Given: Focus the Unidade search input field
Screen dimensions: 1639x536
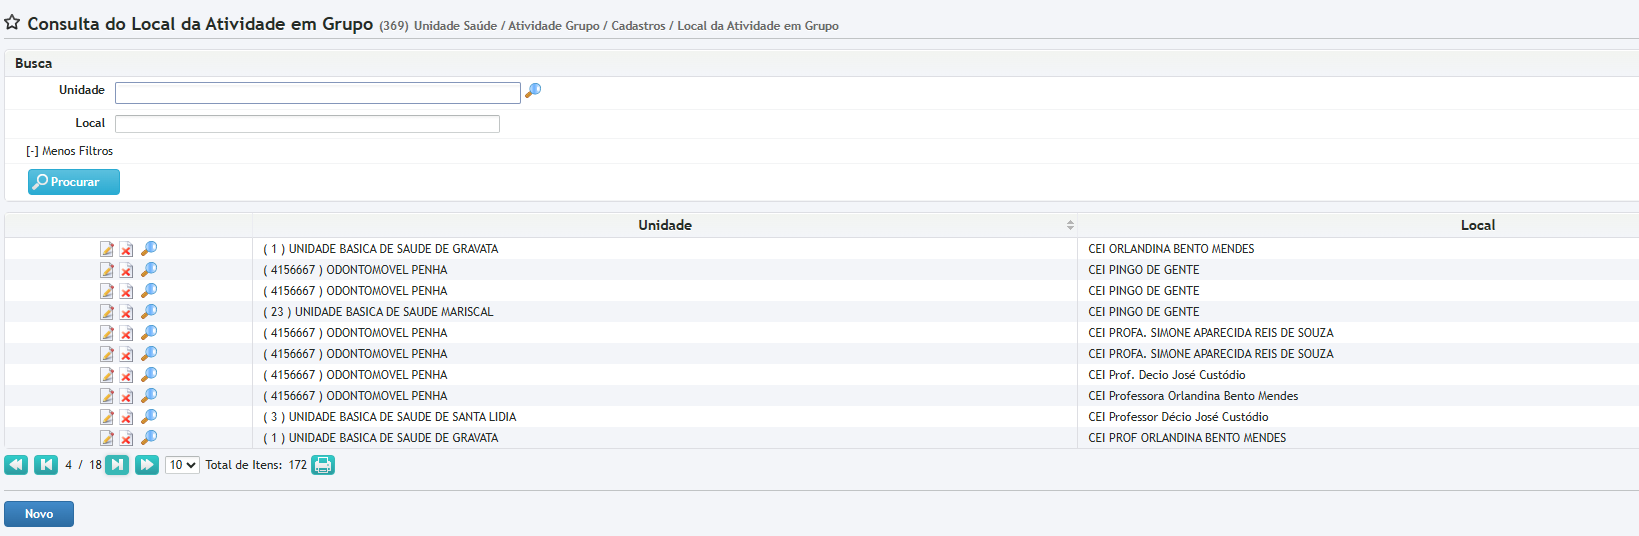Looking at the screenshot, I should (x=317, y=93).
